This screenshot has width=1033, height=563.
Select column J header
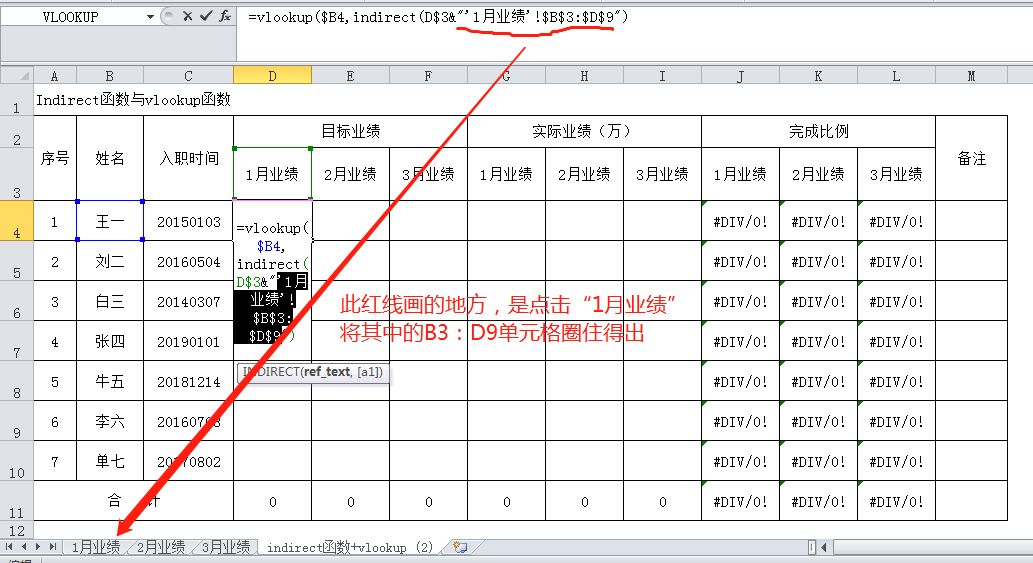click(740, 76)
